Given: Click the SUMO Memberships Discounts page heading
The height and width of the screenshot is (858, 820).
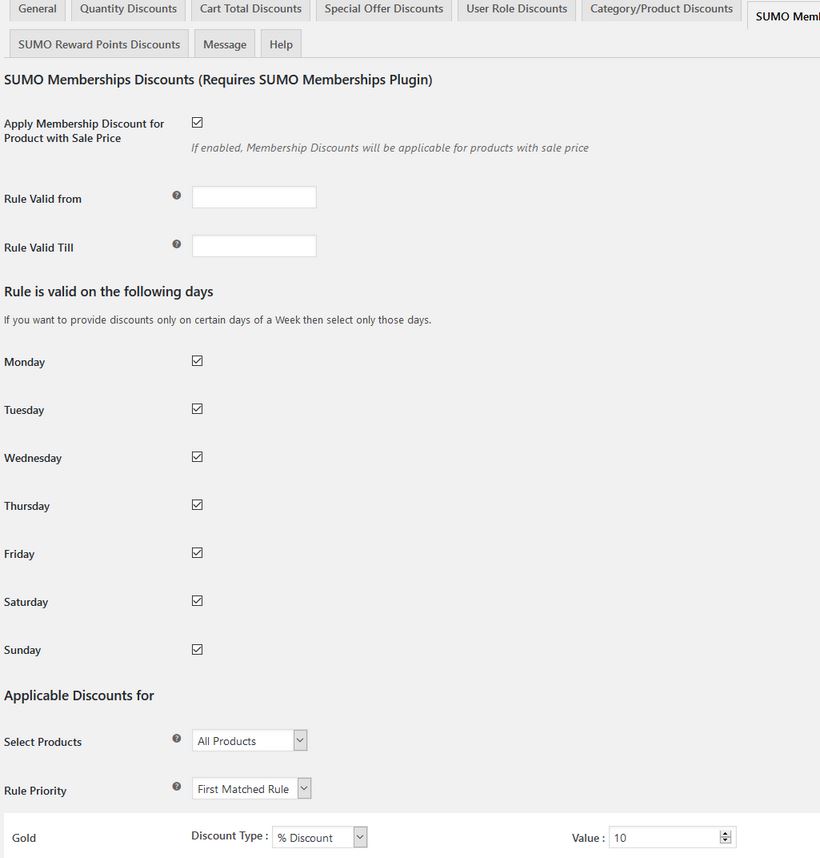Looking at the screenshot, I should tap(218, 80).
